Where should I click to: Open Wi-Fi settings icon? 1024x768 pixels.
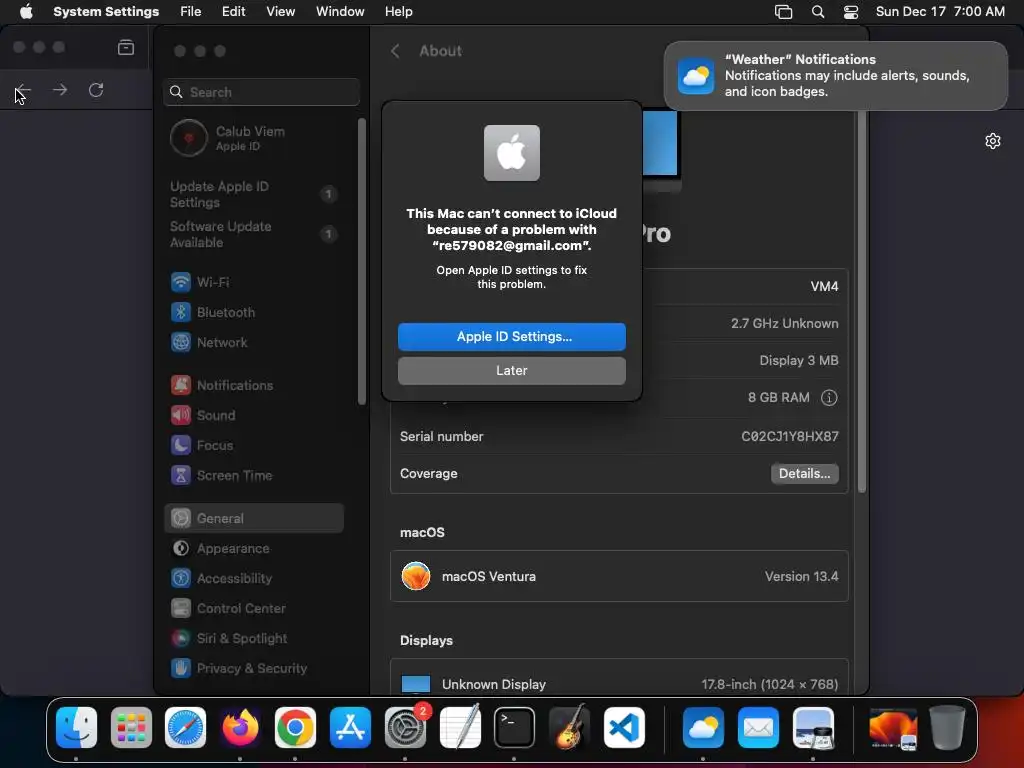181,282
